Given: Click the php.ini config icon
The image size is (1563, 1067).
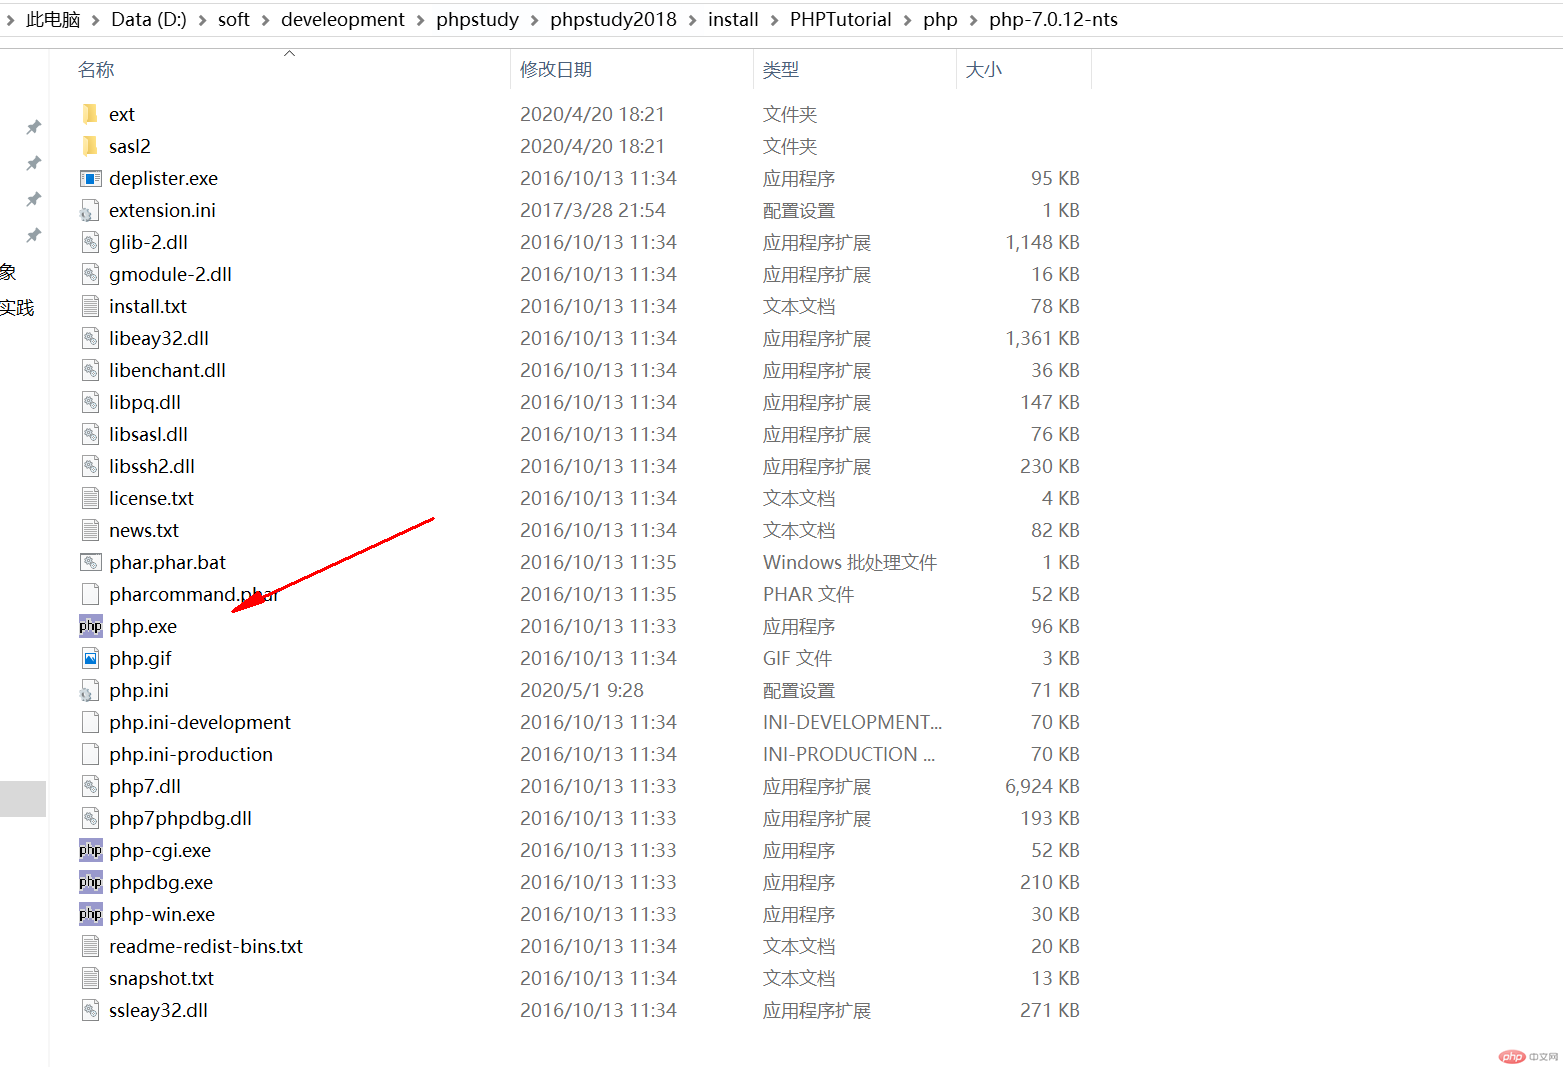Looking at the screenshot, I should tap(90, 690).
